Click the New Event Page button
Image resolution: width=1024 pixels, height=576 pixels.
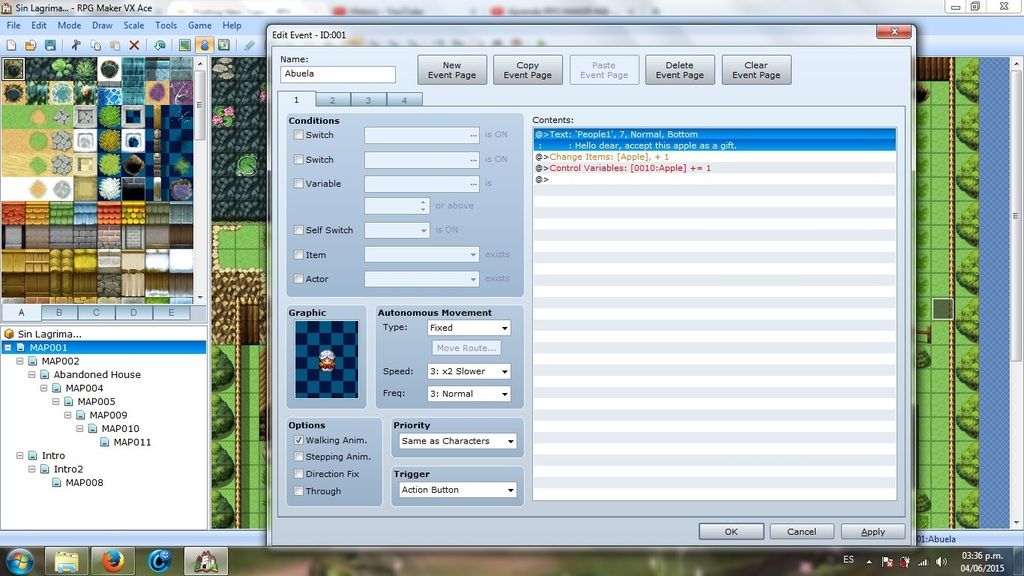pyautogui.click(x=452, y=70)
